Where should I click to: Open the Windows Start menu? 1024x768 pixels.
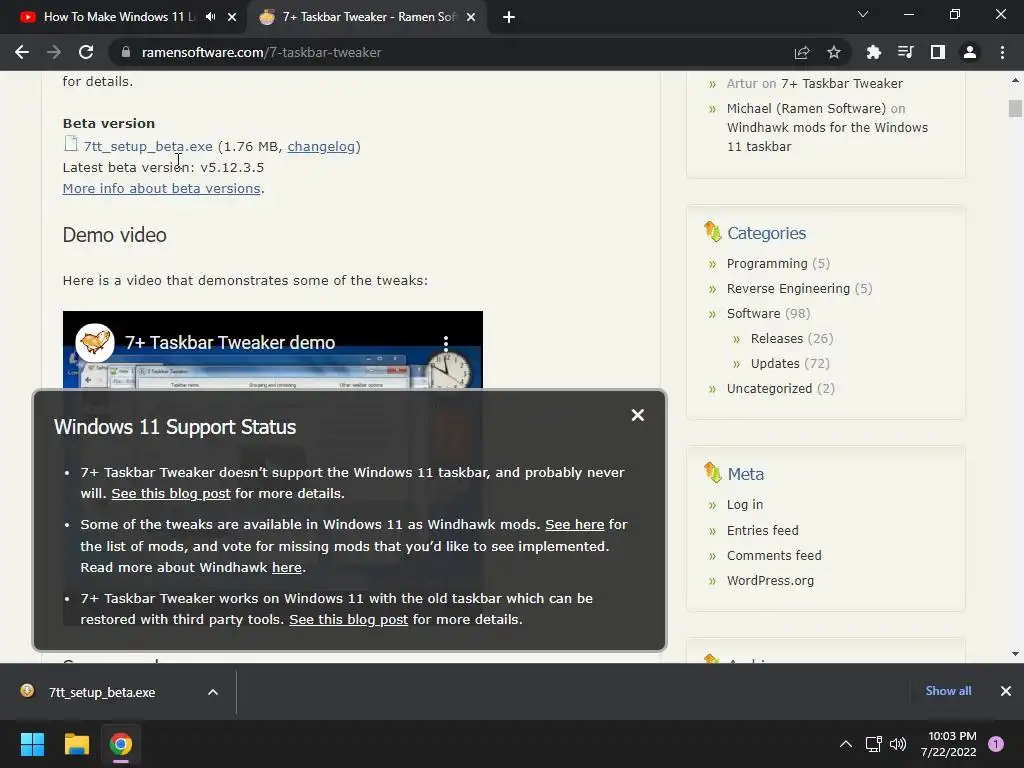tap(32, 744)
